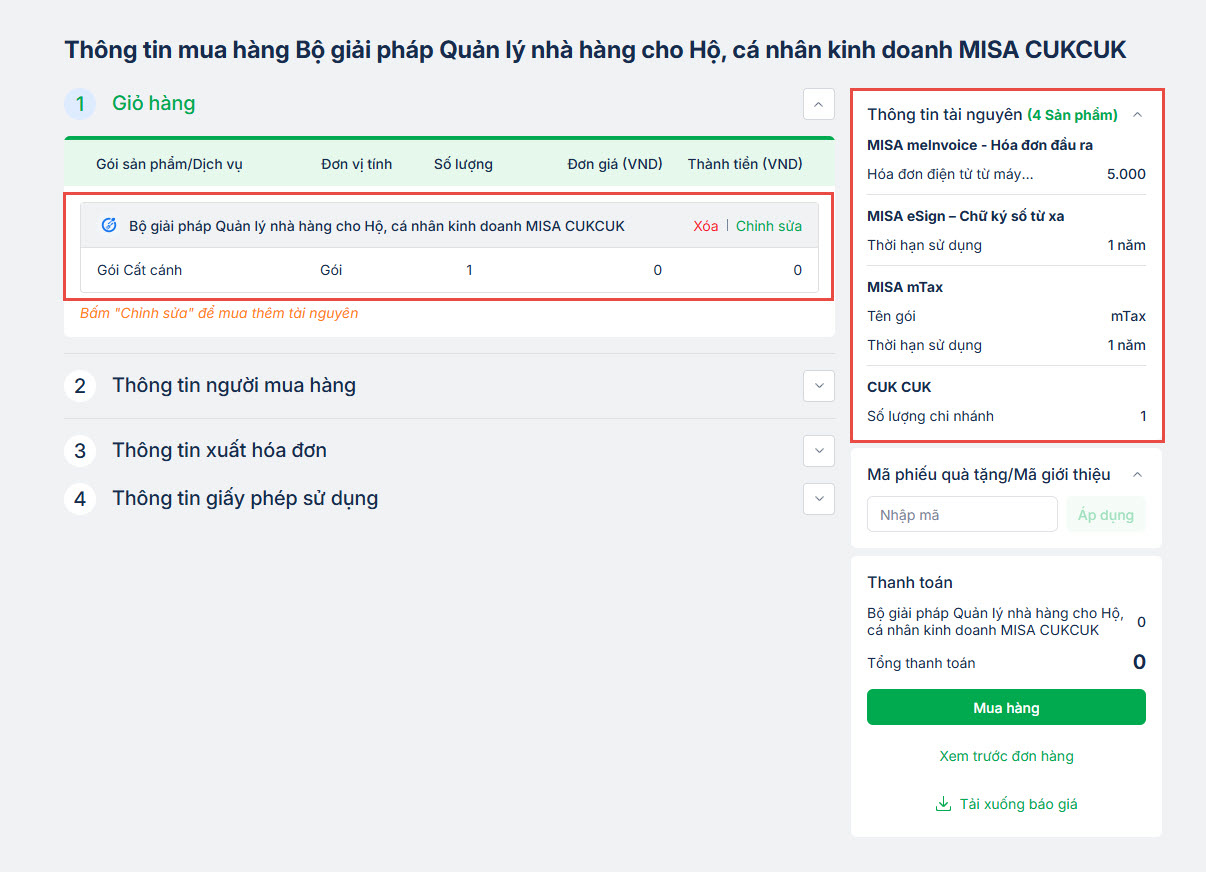Focus the Nhập mã voucher input field
1206x872 pixels.
961,515
